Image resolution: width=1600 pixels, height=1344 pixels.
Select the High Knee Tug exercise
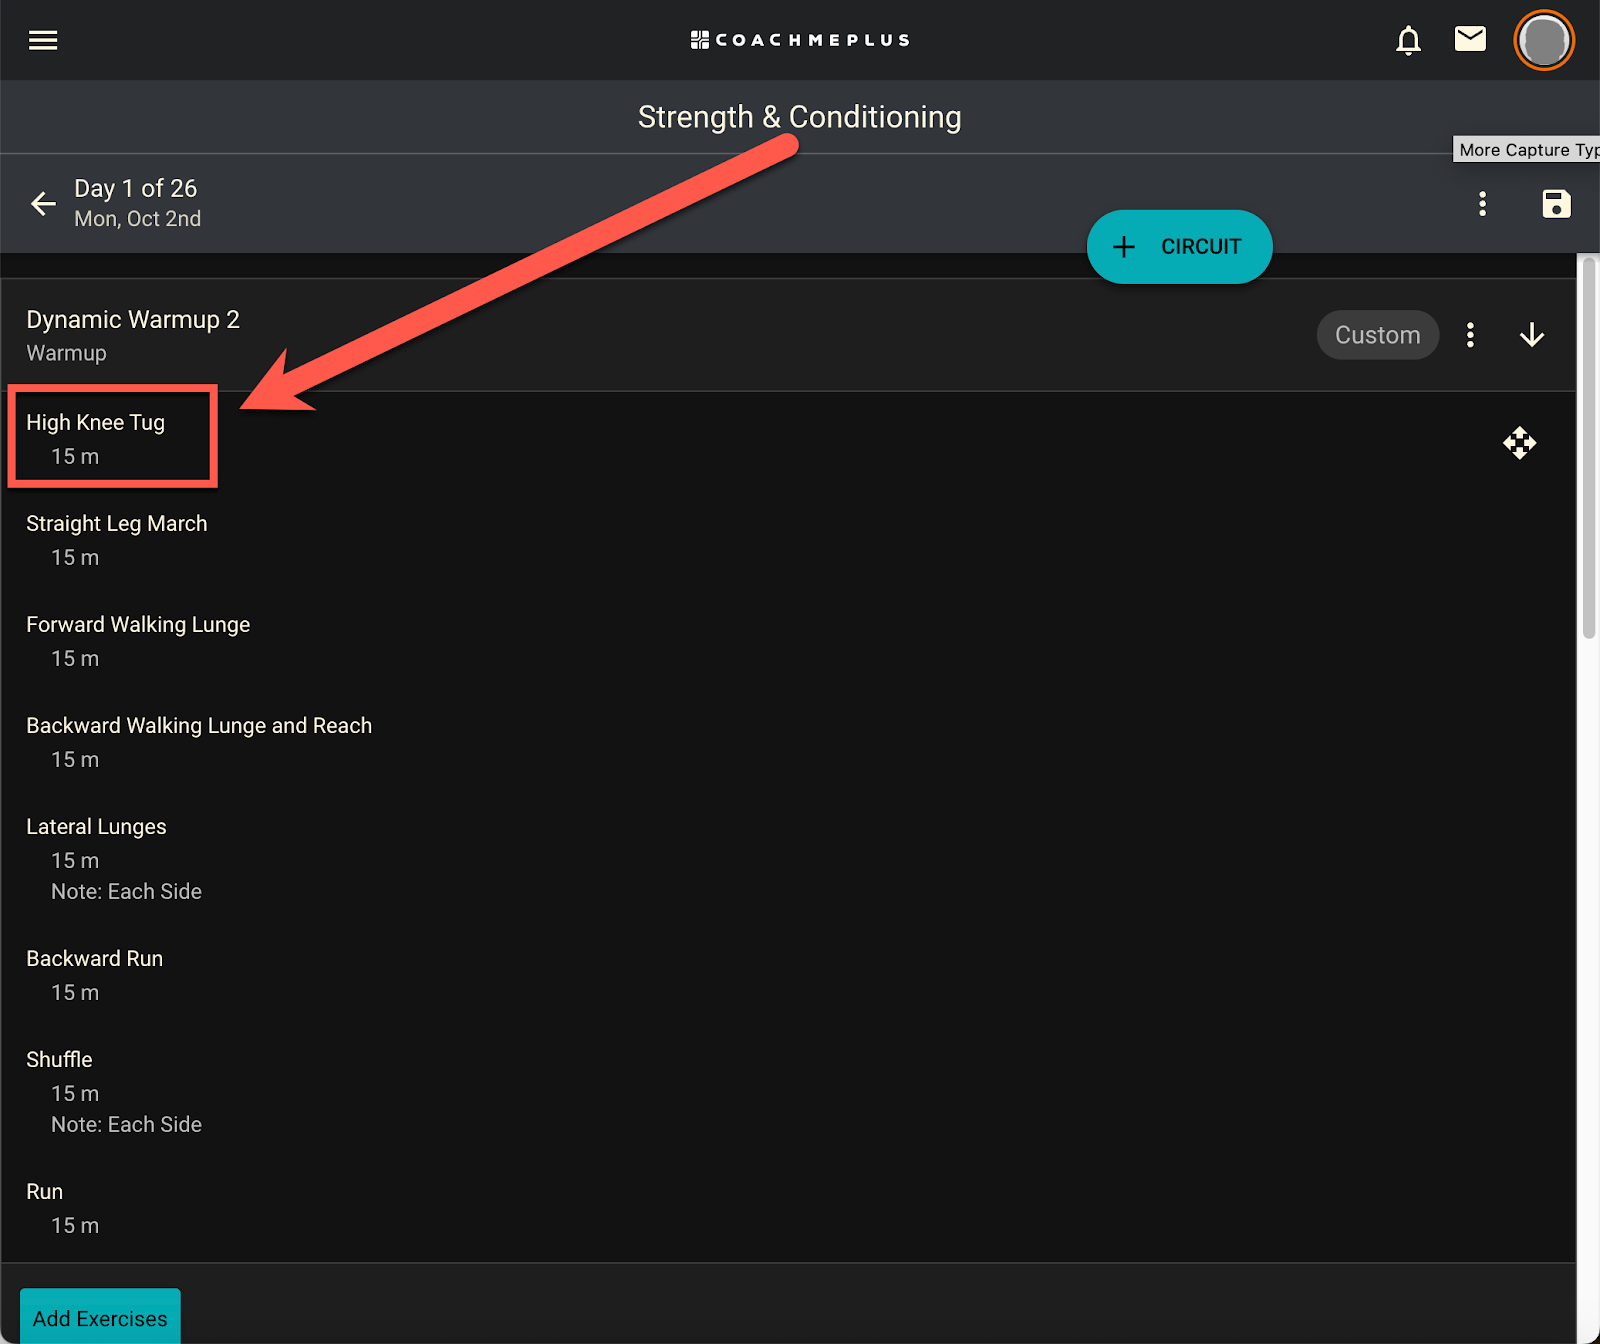pos(95,423)
